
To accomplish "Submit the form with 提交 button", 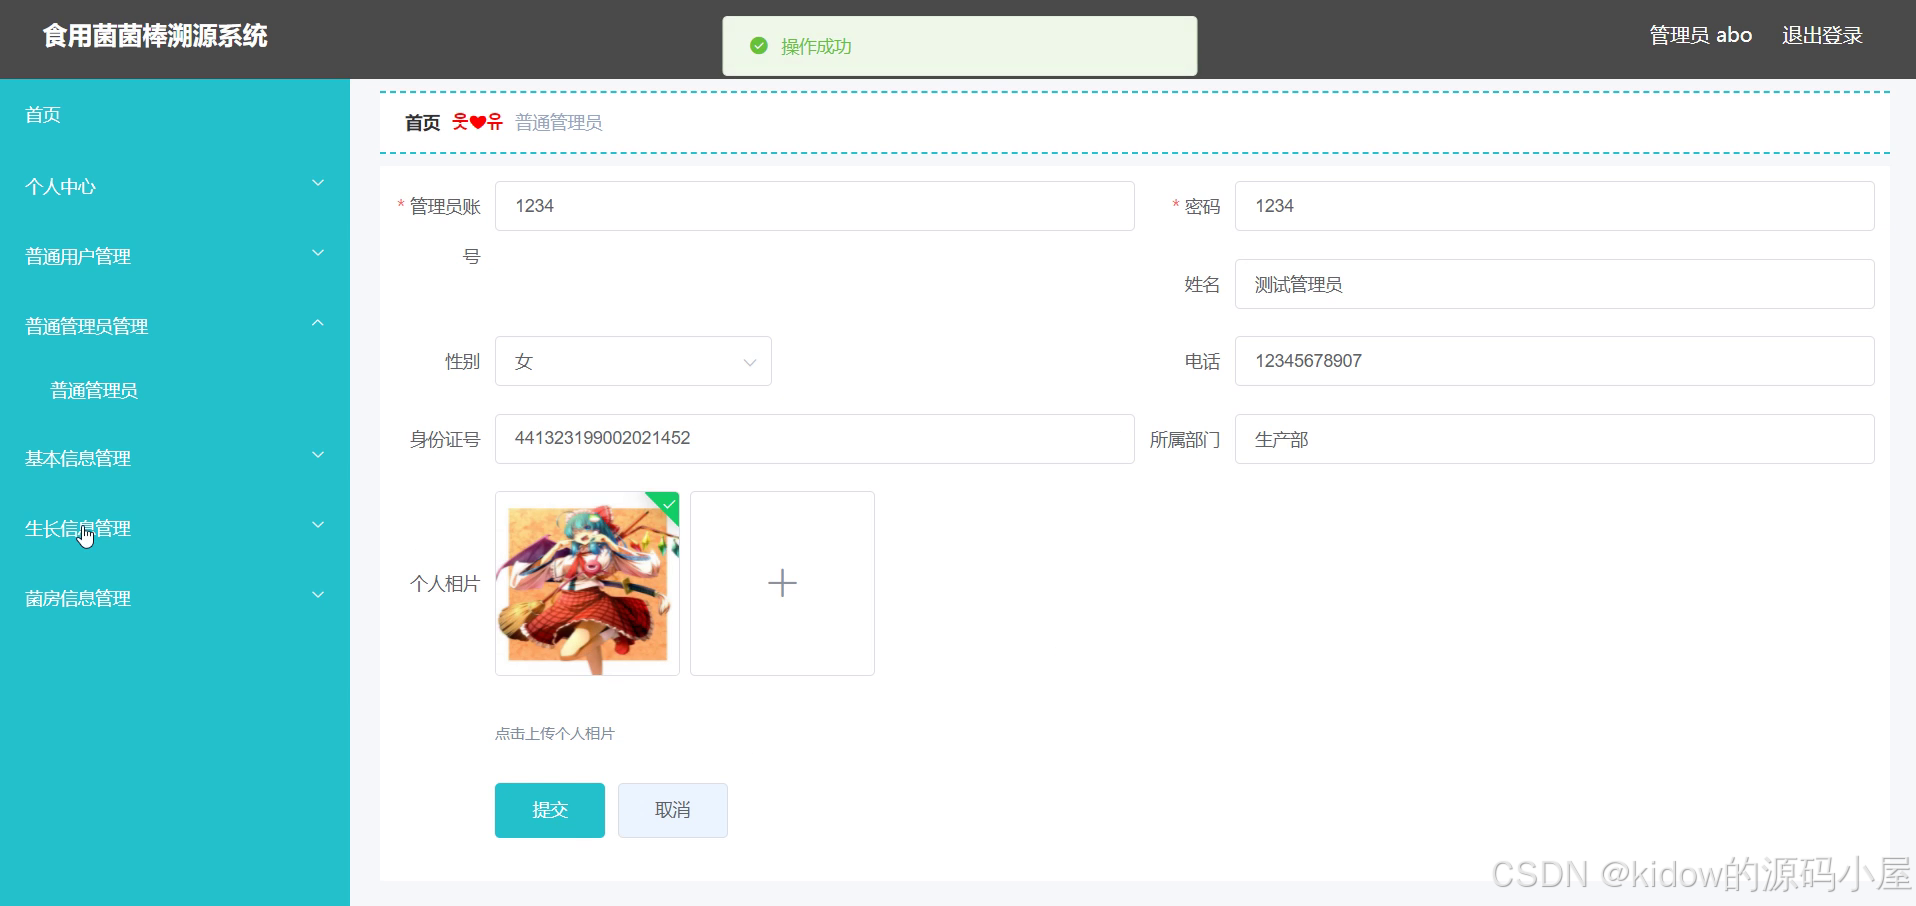I will (550, 810).
